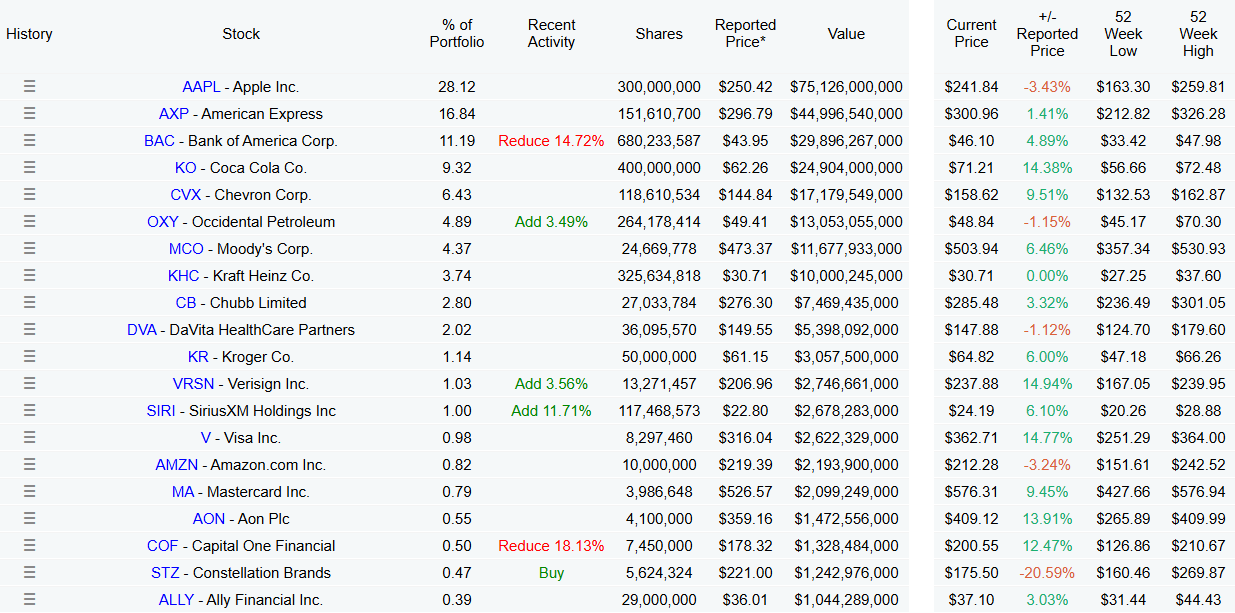Select 'Buy' activity for Constellation Brands

pyautogui.click(x=551, y=573)
